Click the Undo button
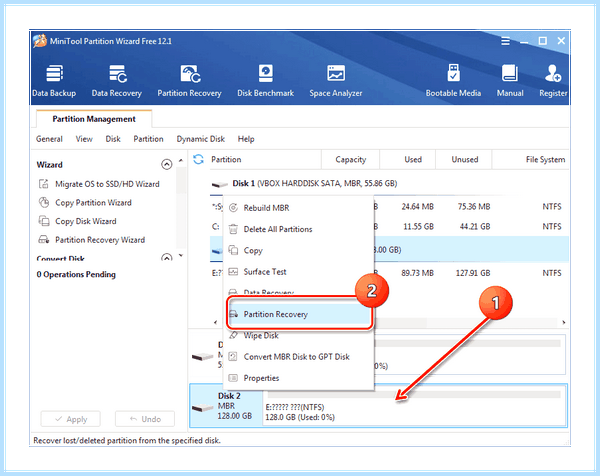 coord(145,419)
